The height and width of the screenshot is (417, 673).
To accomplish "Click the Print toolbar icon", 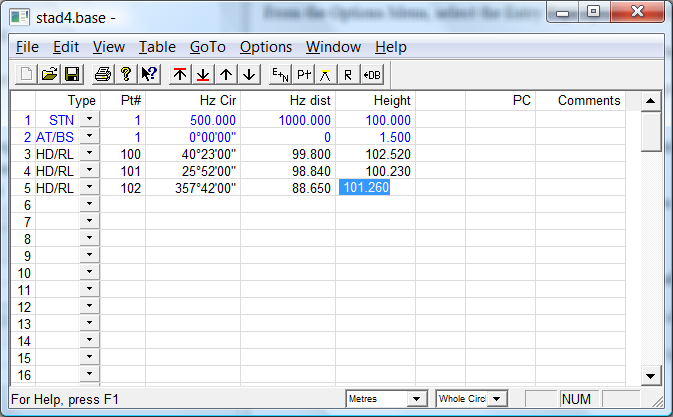I will click(x=102, y=74).
